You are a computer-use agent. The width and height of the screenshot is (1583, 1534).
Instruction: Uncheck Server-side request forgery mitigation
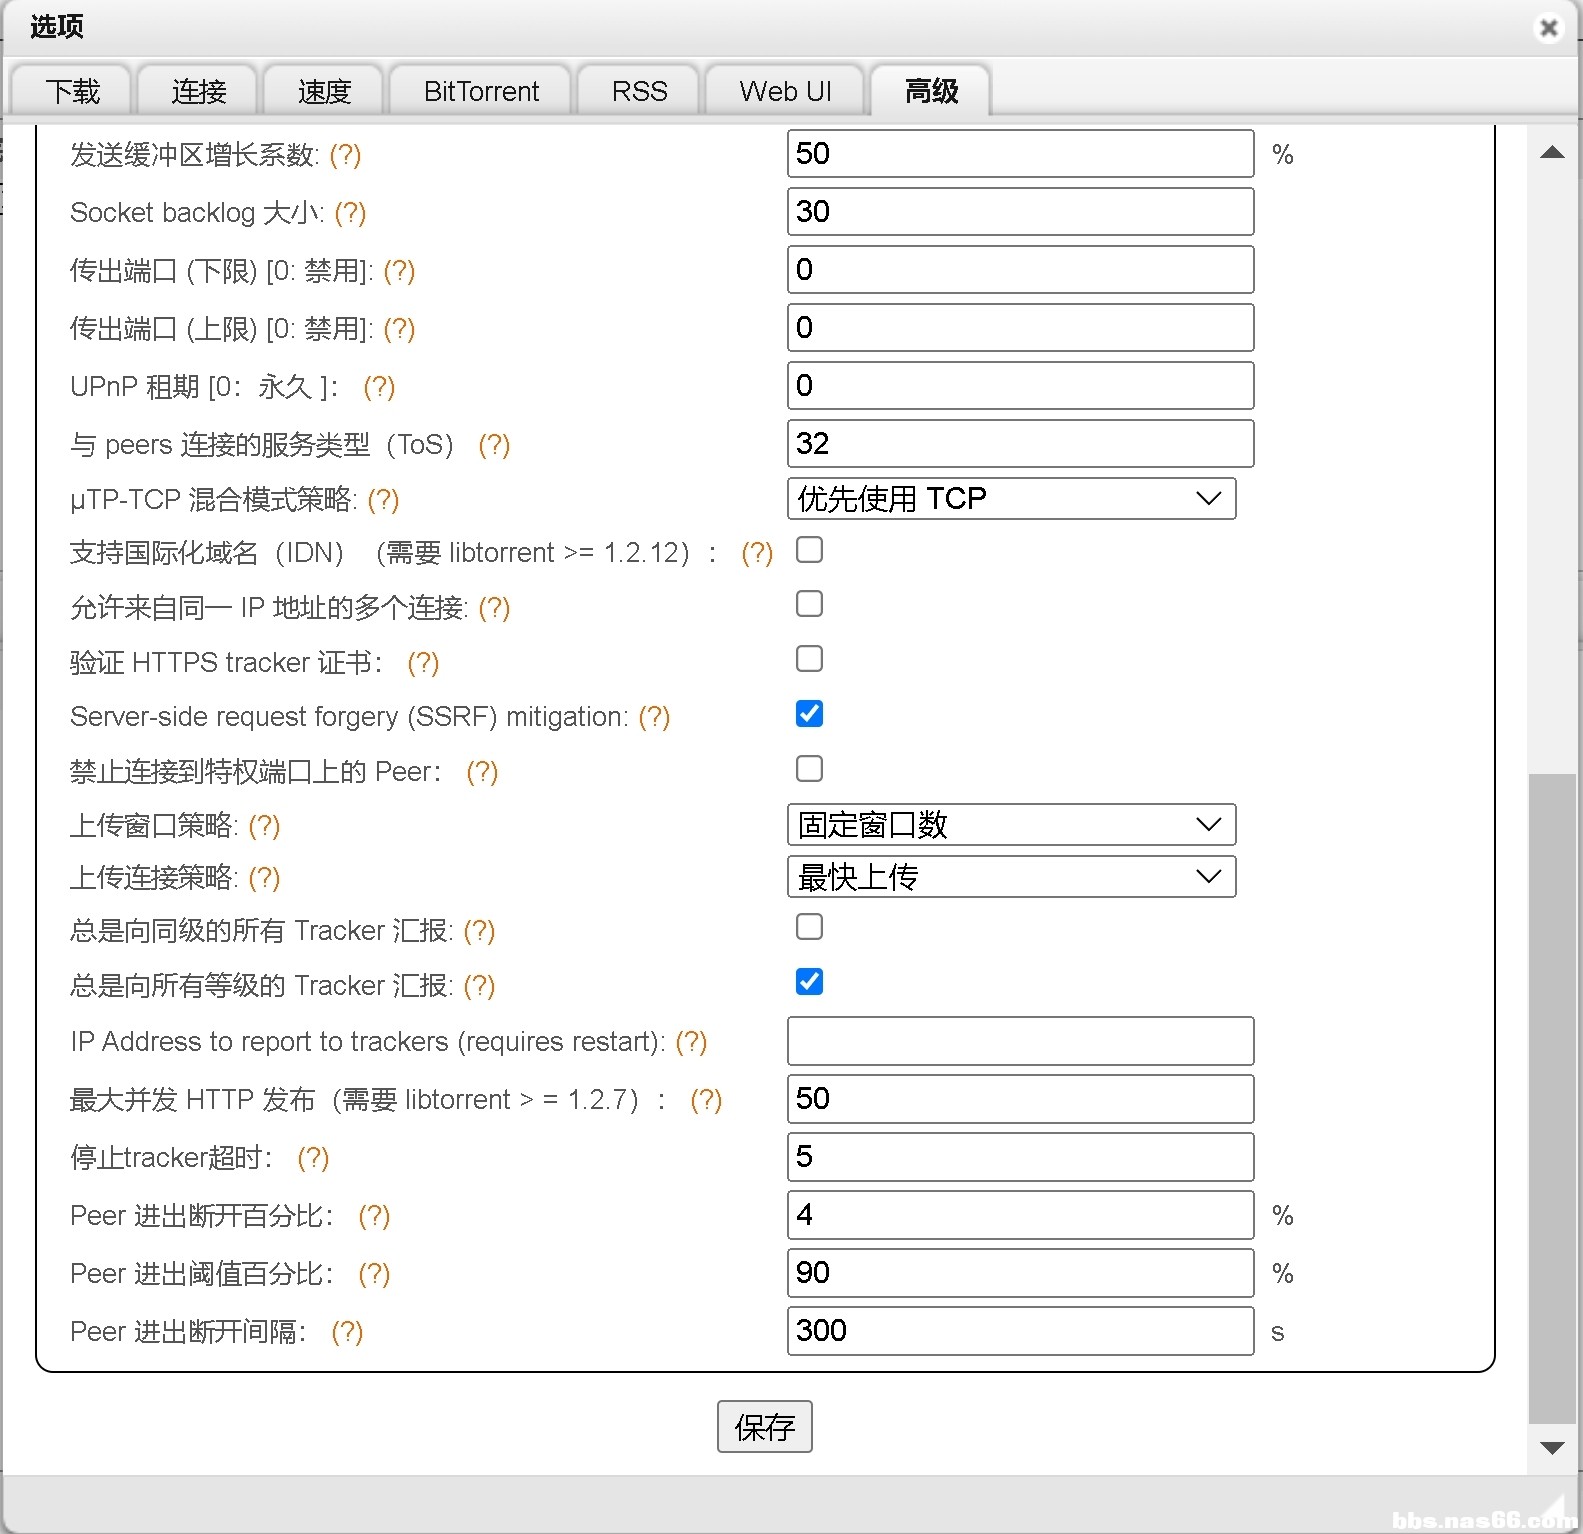point(809,714)
